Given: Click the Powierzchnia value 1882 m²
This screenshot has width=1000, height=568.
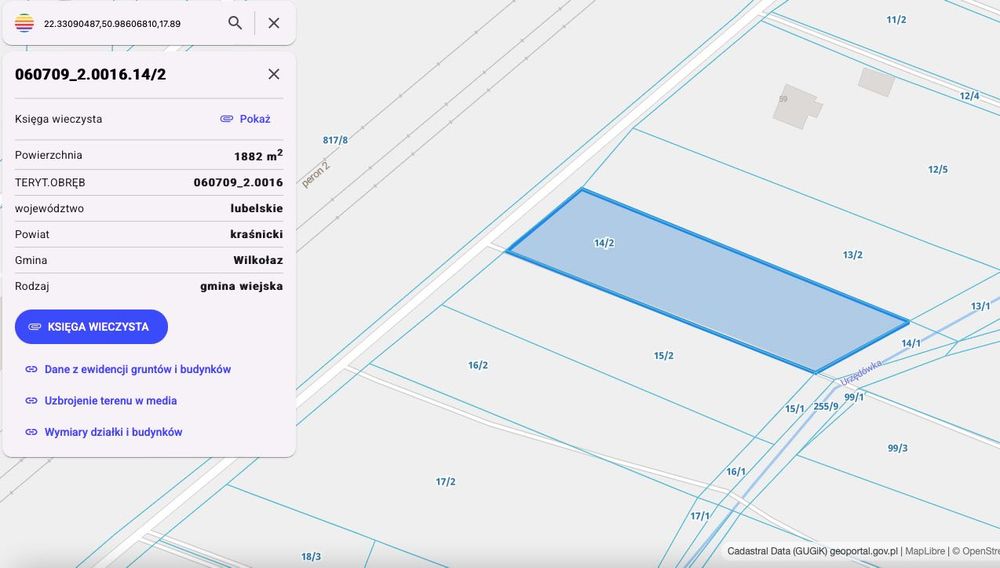Looking at the screenshot, I should pos(258,155).
